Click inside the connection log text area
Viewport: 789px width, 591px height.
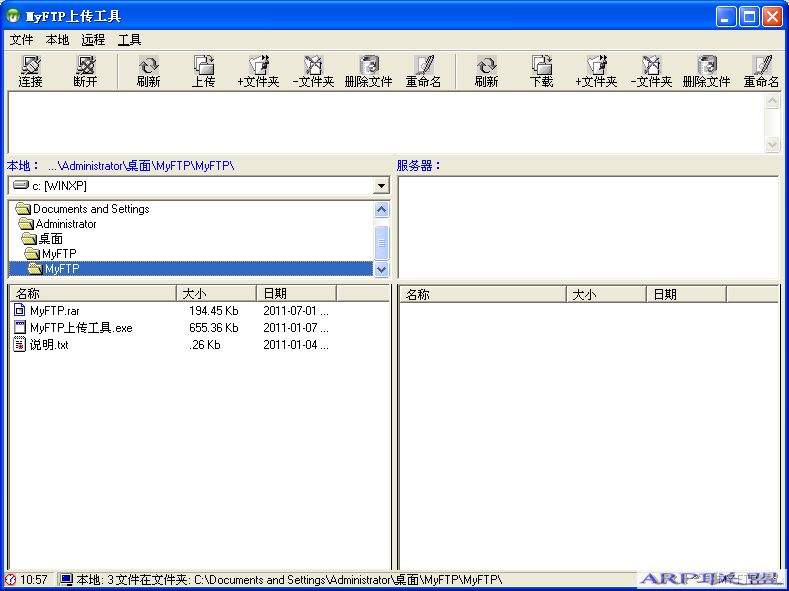[x=386, y=123]
